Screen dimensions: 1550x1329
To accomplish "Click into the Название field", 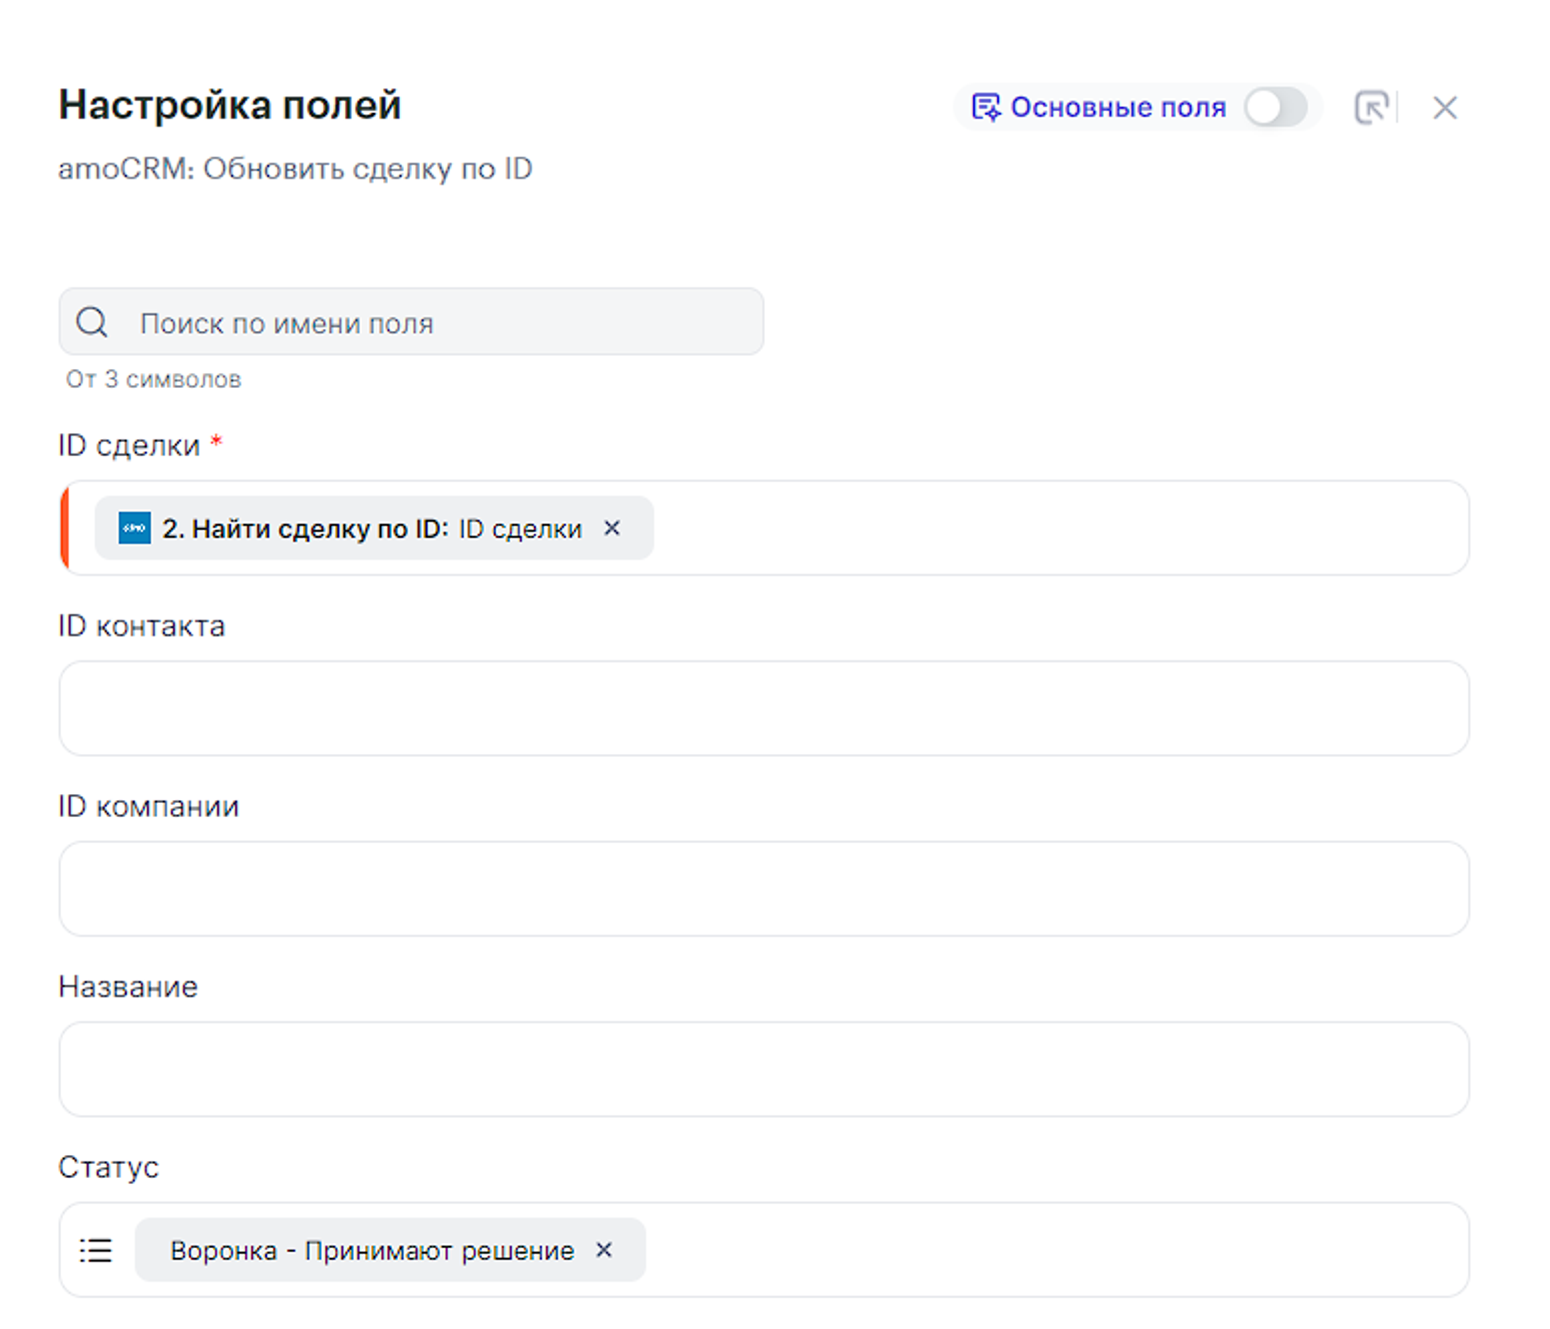I will point(764,1069).
